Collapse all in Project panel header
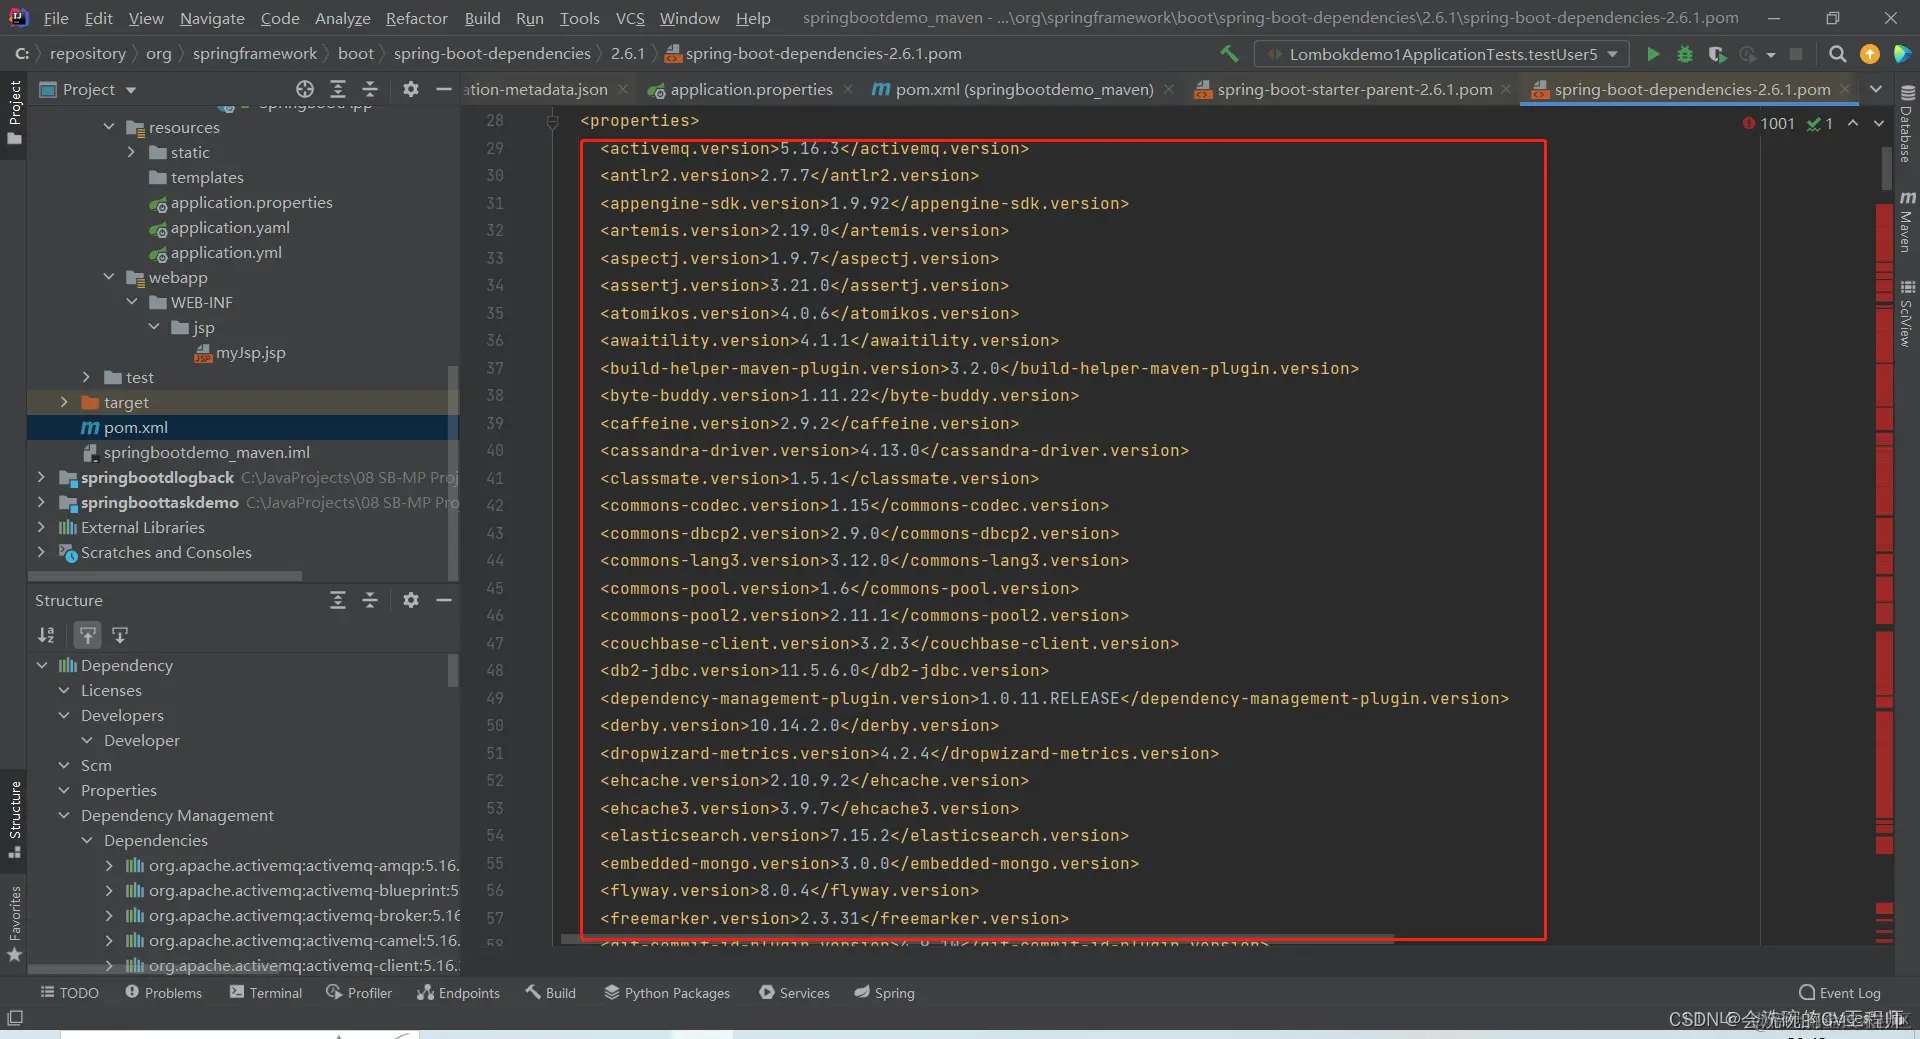Screen dimensions: 1920x1039 370,89
